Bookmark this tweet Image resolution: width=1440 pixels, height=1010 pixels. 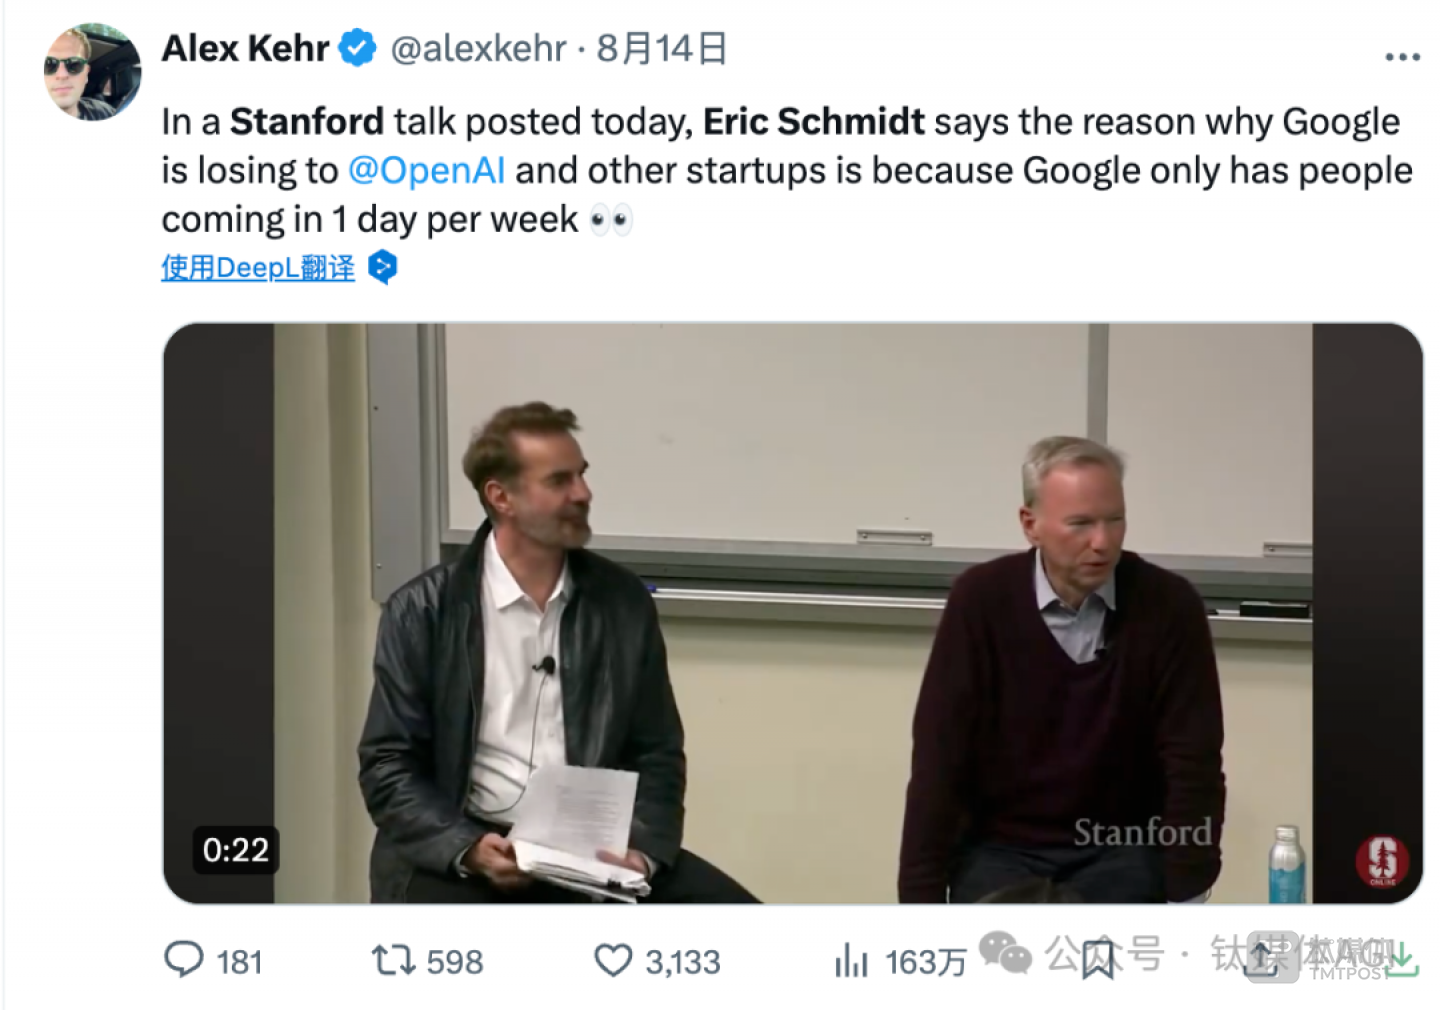coord(1098,960)
